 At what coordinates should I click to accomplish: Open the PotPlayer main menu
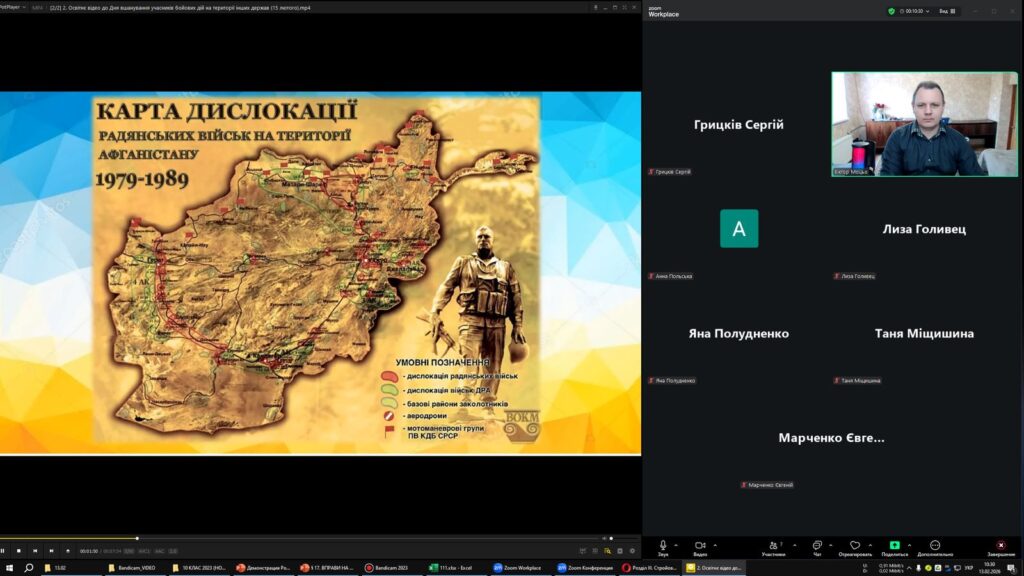[x=12, y=6]
